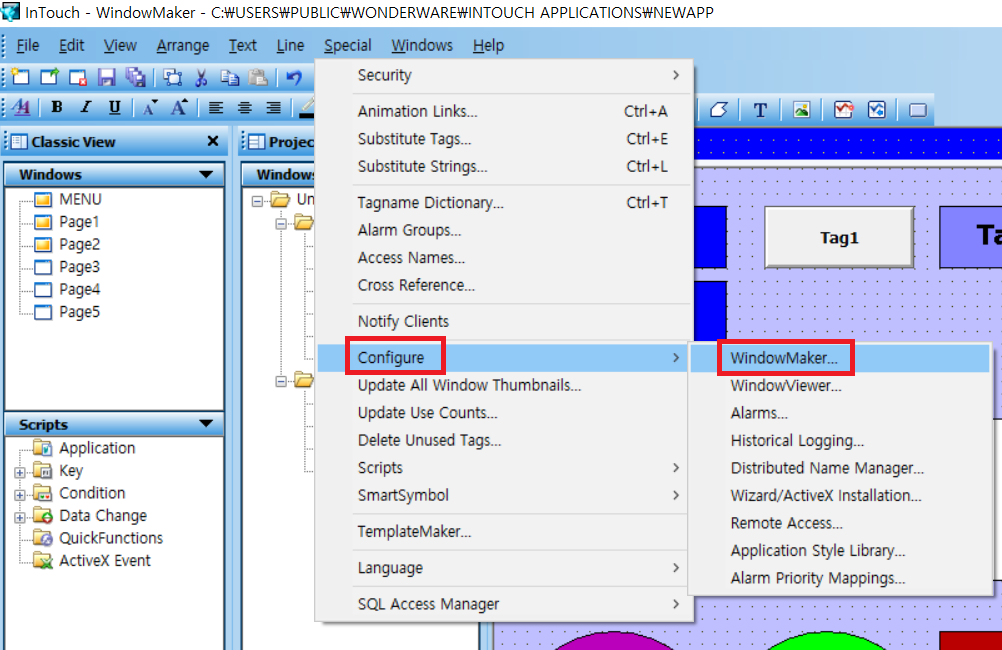
Task: Align text left
Action: (216, 107)
